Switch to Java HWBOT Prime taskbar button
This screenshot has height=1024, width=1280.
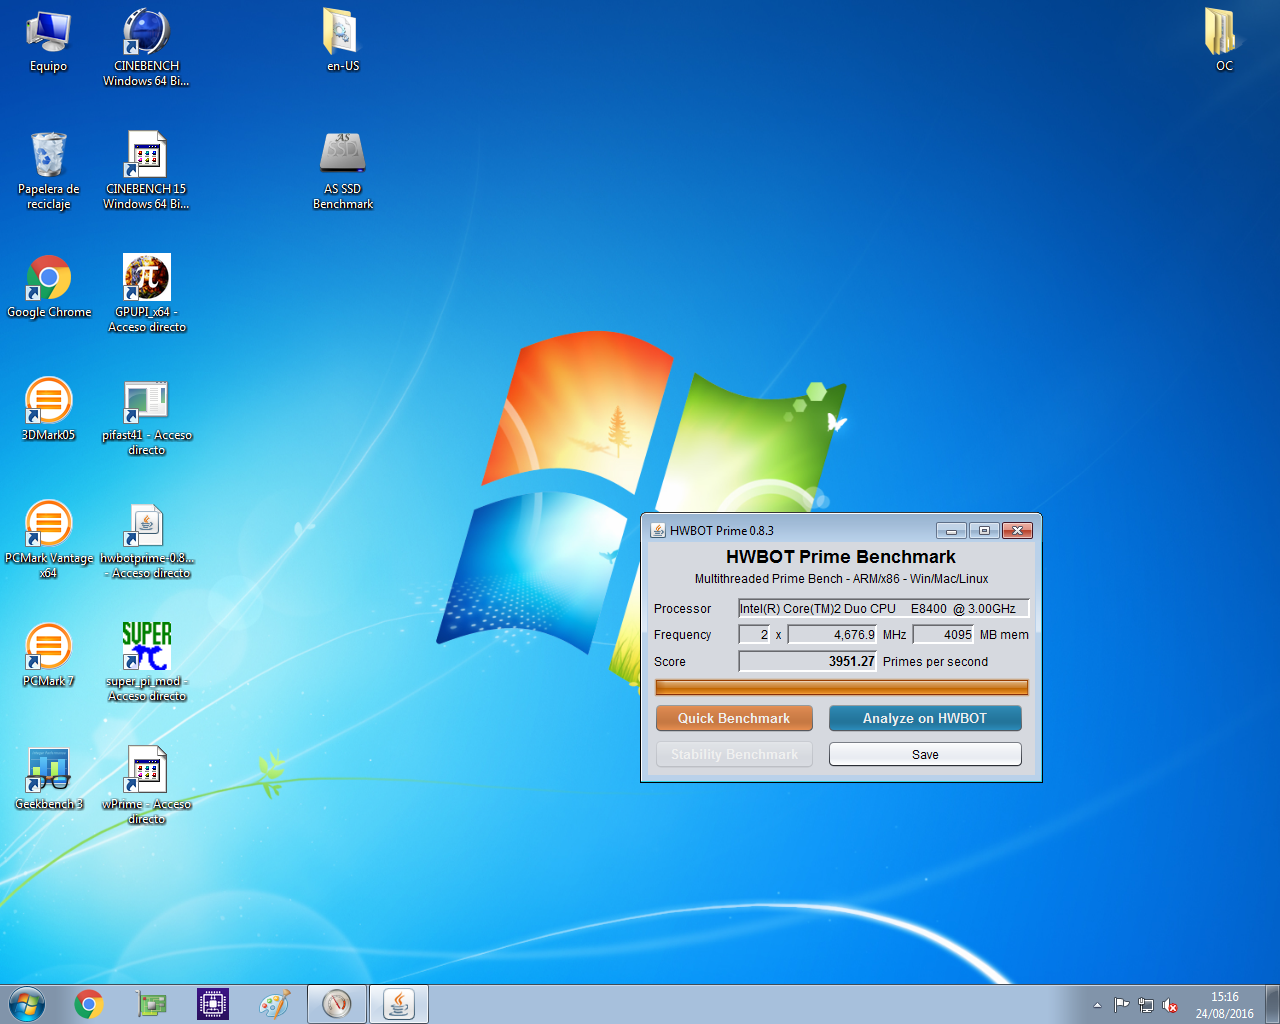(x=399, y=1004)
